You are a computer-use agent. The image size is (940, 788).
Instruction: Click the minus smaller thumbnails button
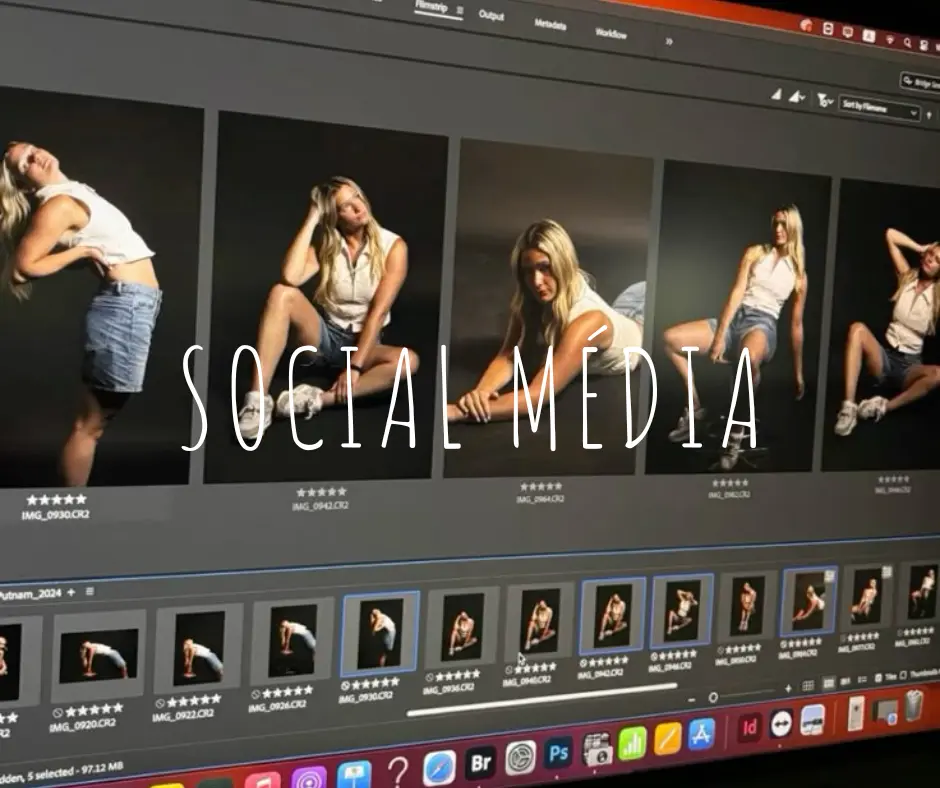692,699
